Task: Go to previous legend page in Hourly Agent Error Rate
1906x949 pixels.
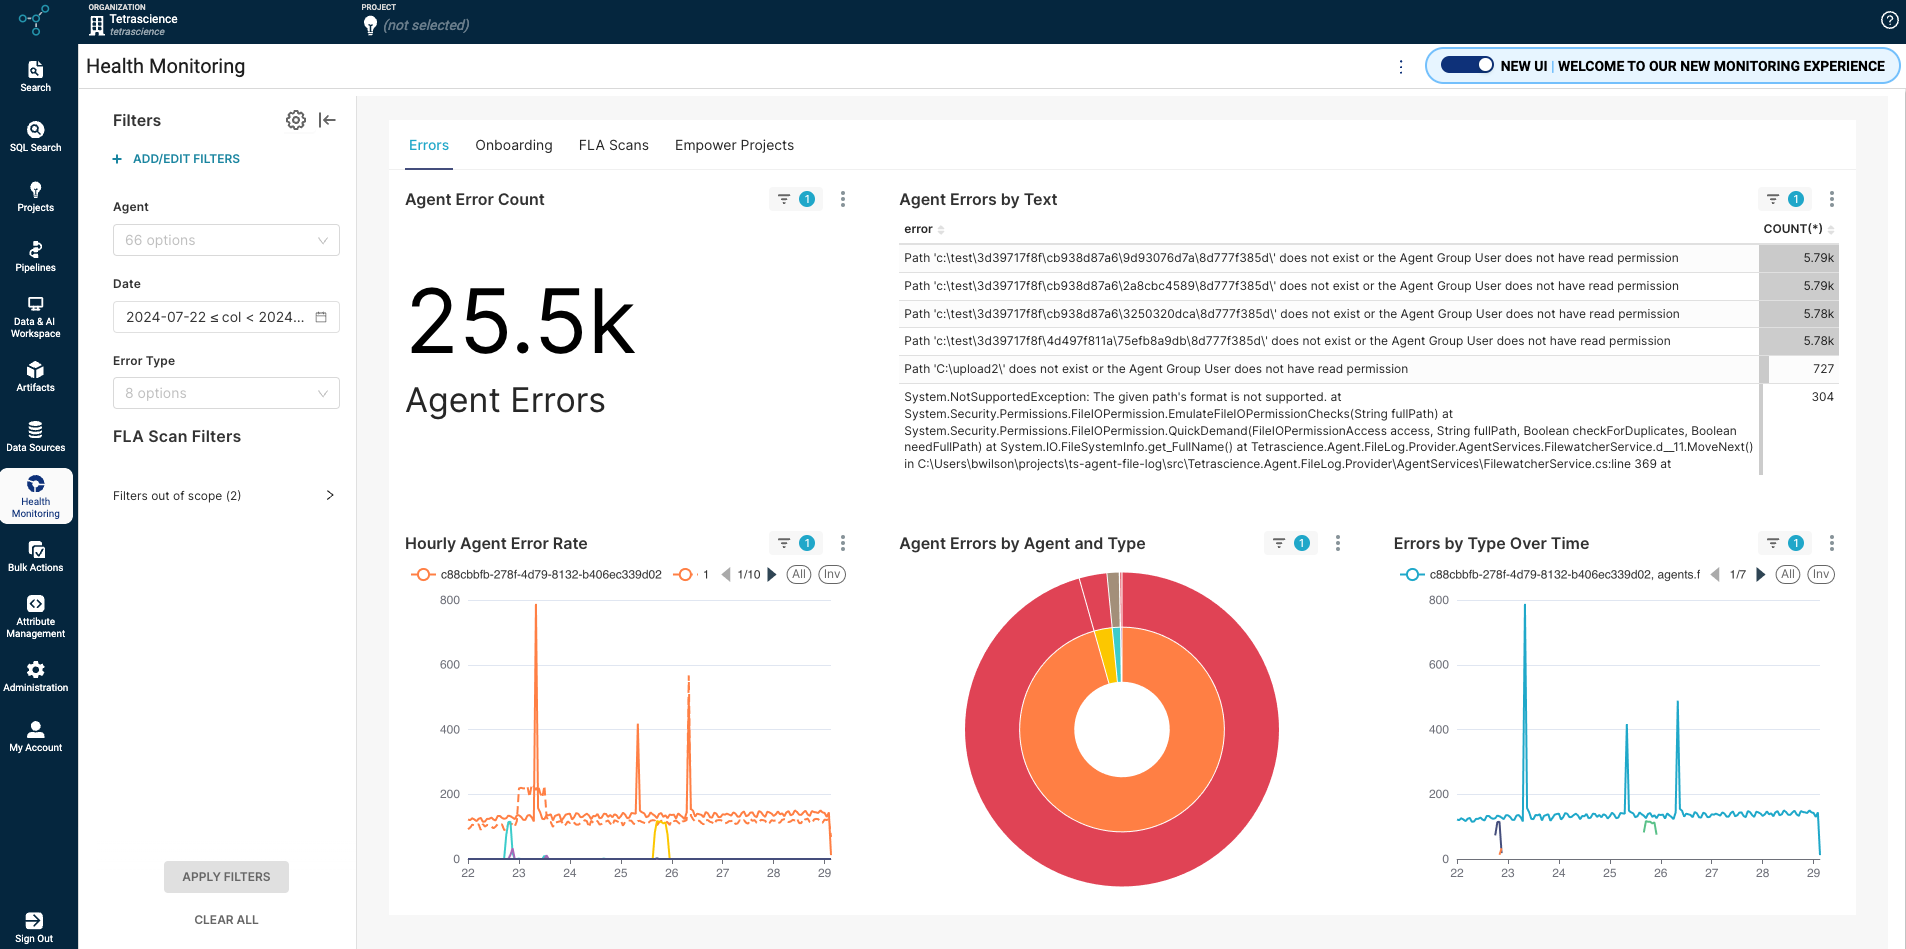Action: [726, 574]
